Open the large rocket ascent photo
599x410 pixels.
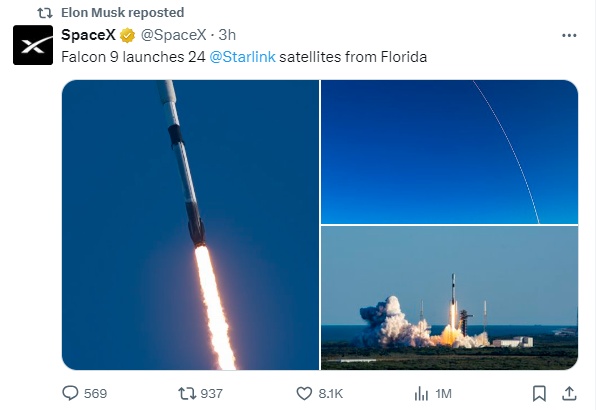190,225
